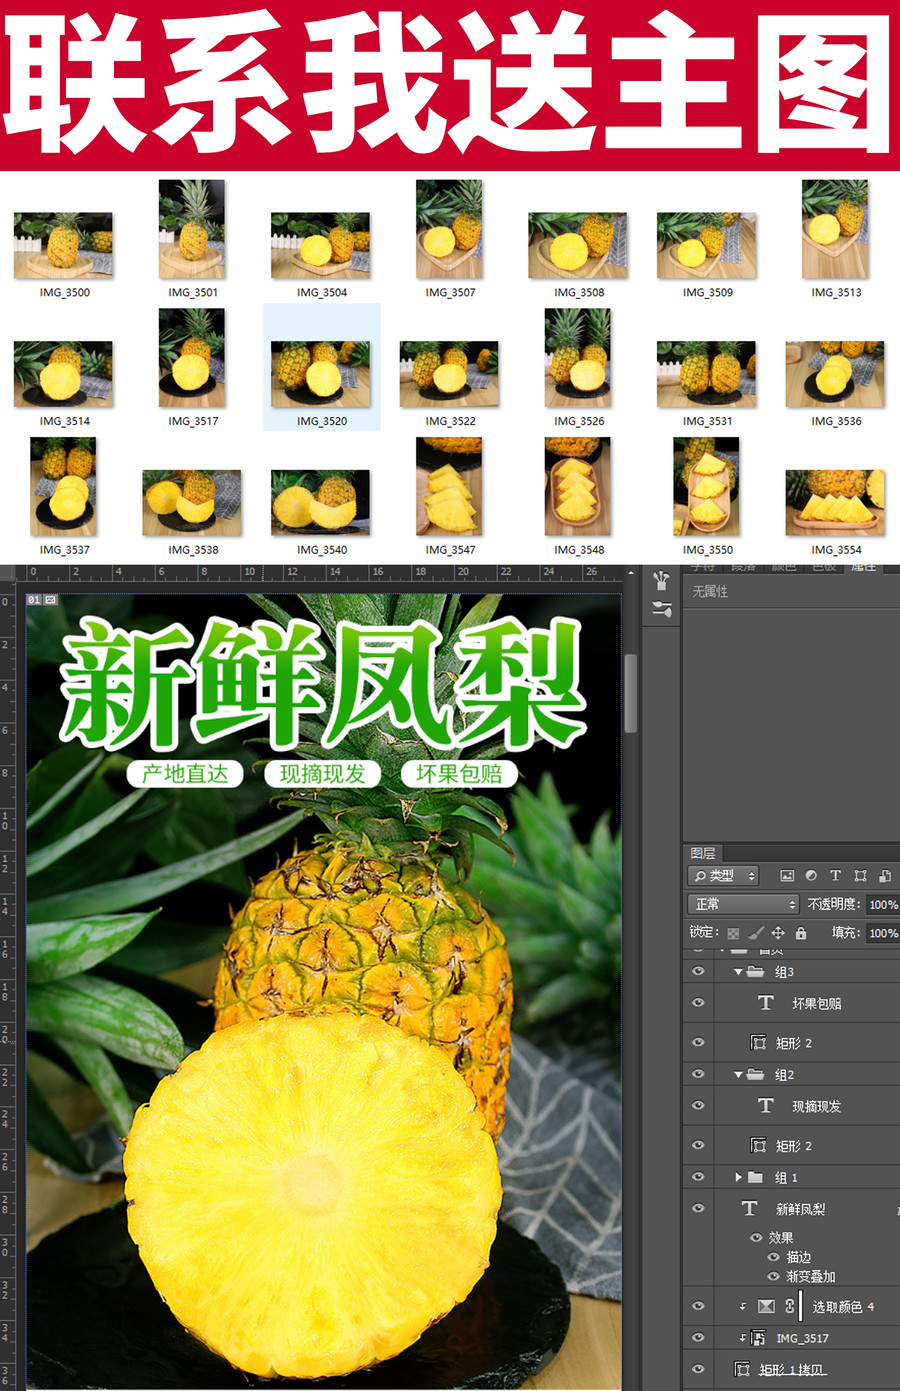
Task: Hide the 现摘现发 text layer
Action: [698, 1106]
